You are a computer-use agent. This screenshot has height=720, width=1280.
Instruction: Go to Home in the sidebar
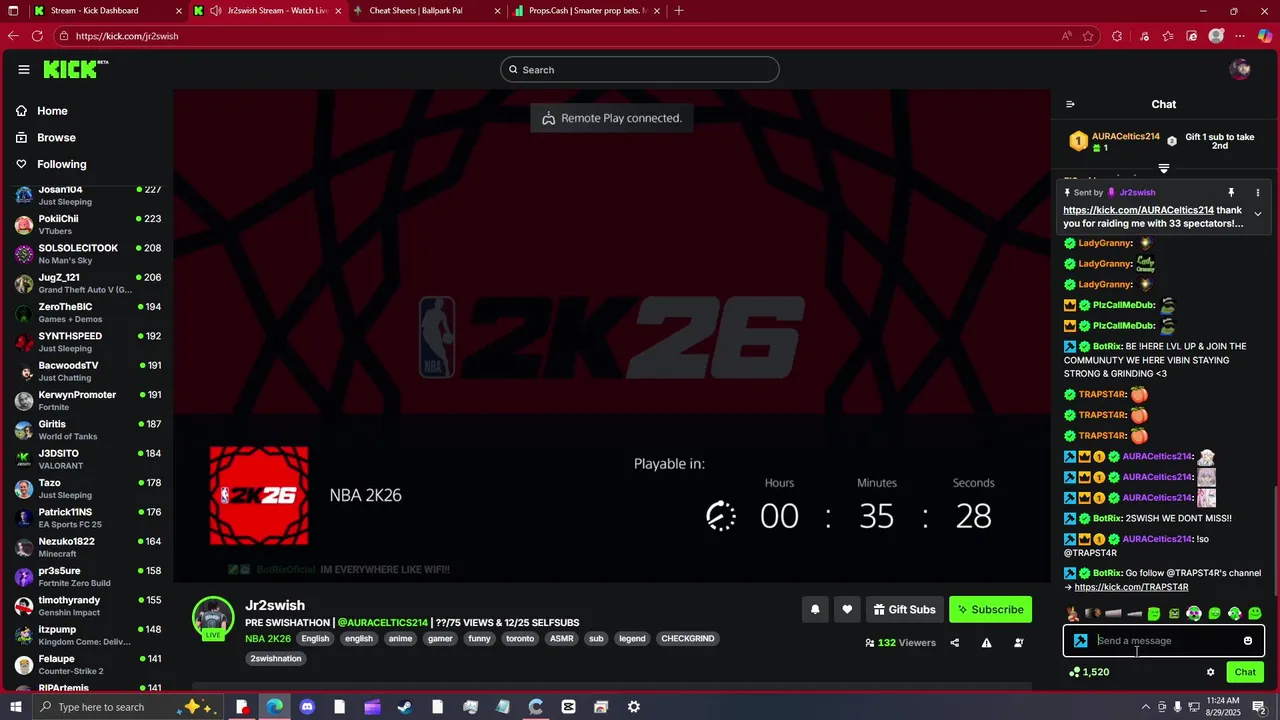pyautogui.click(x=52, y=111)
